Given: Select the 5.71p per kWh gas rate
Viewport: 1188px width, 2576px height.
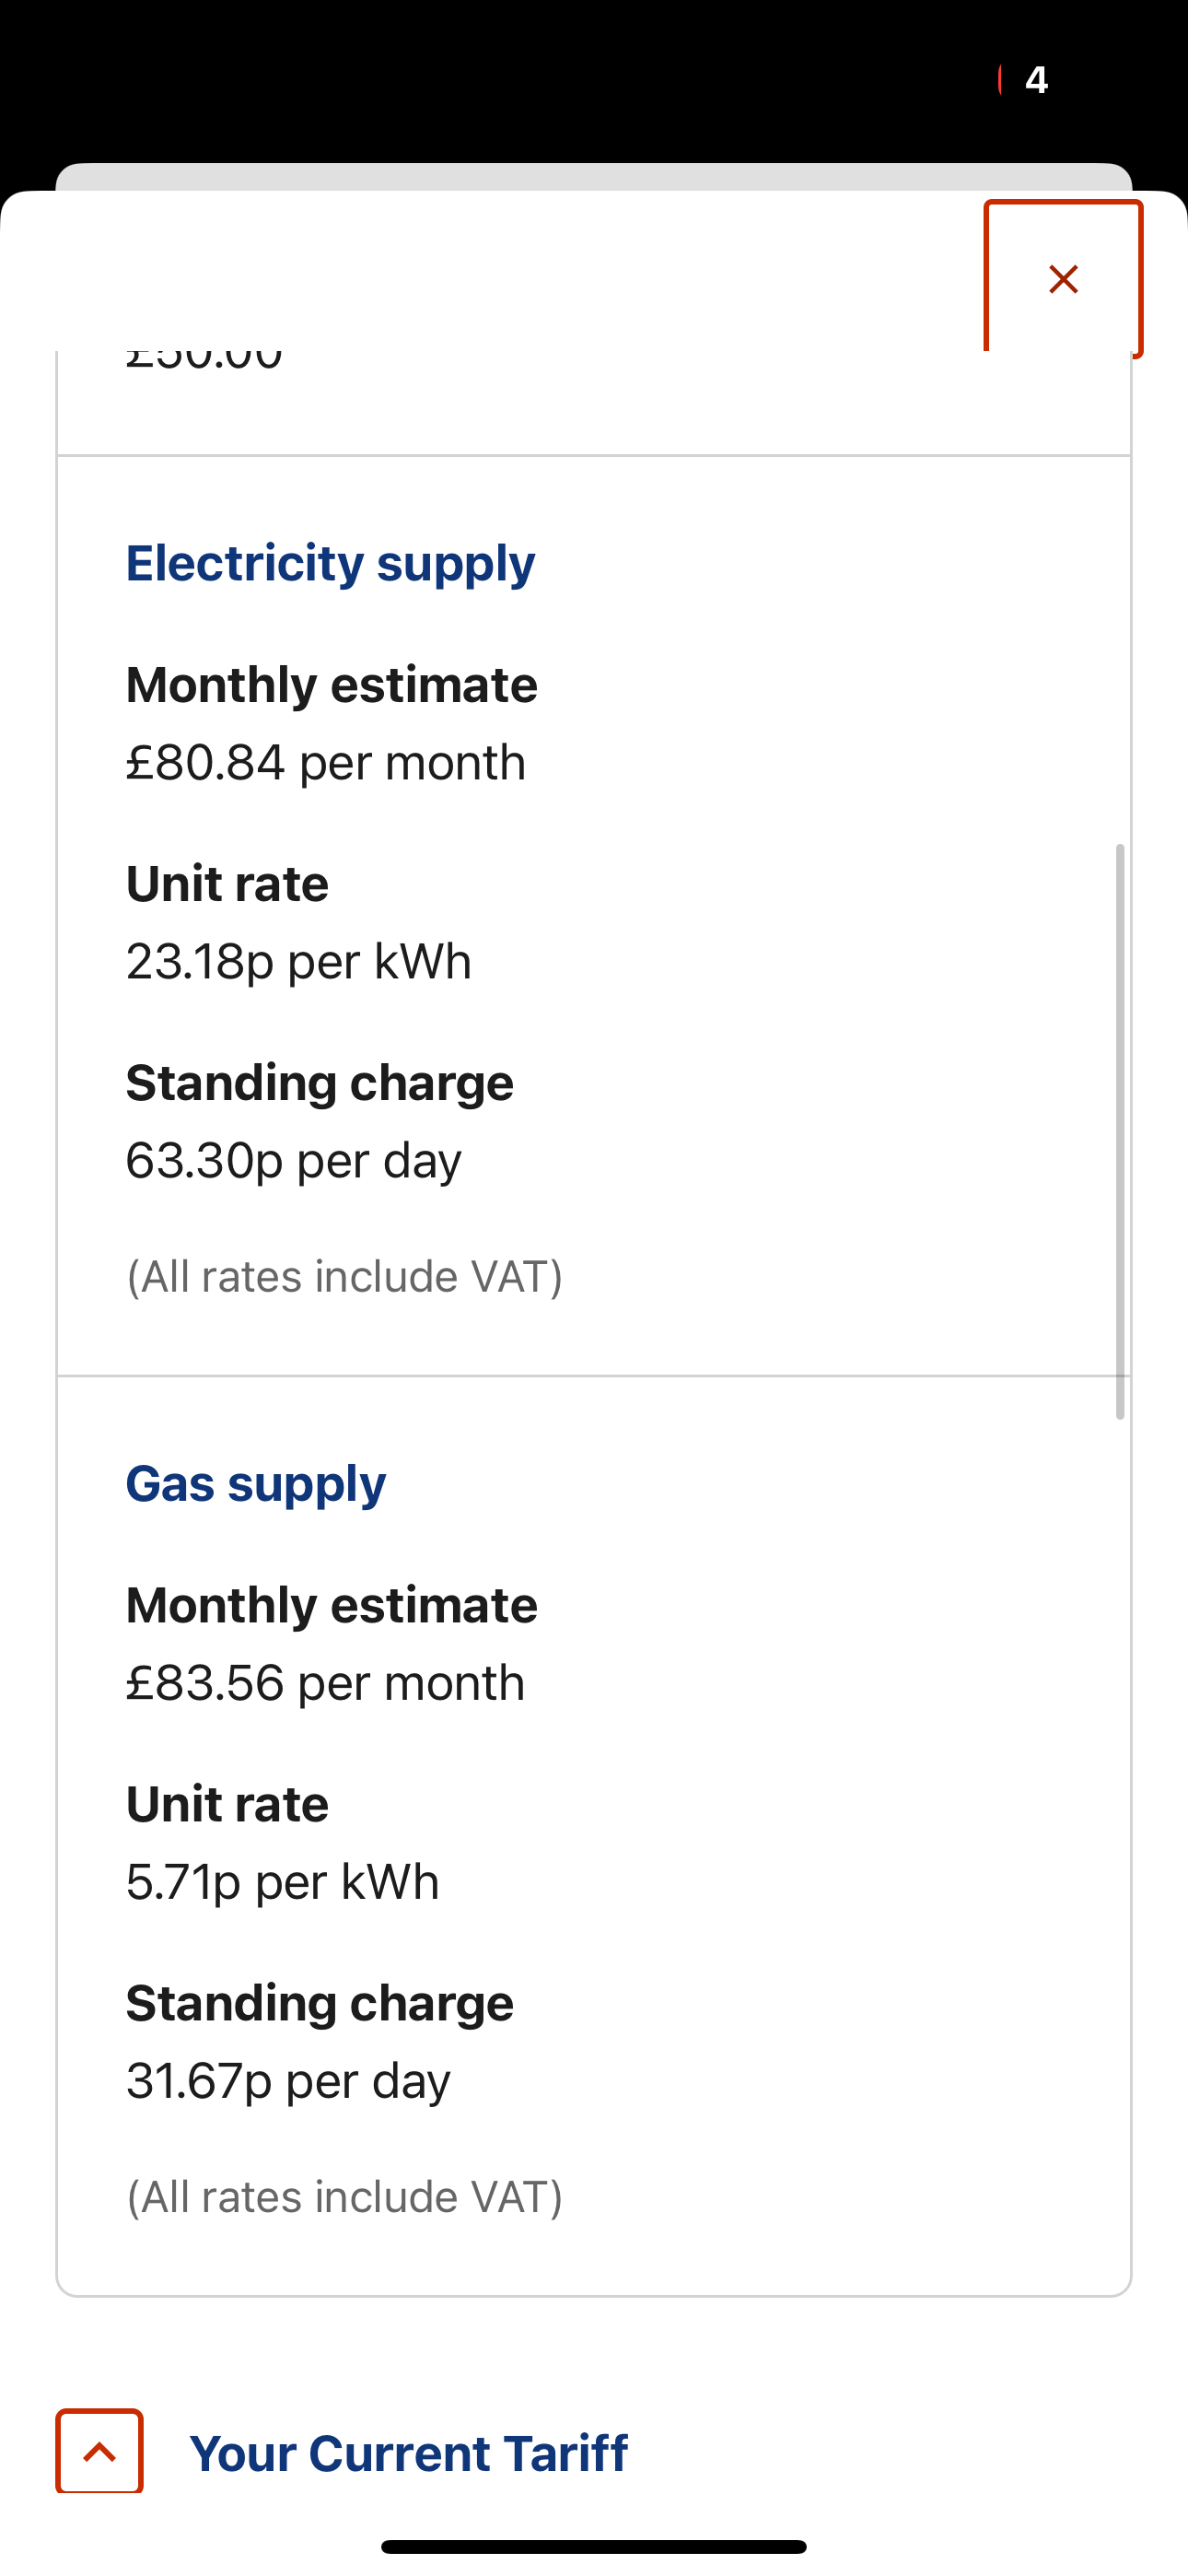Looking at the screenshot, I should coord(282,1882).
